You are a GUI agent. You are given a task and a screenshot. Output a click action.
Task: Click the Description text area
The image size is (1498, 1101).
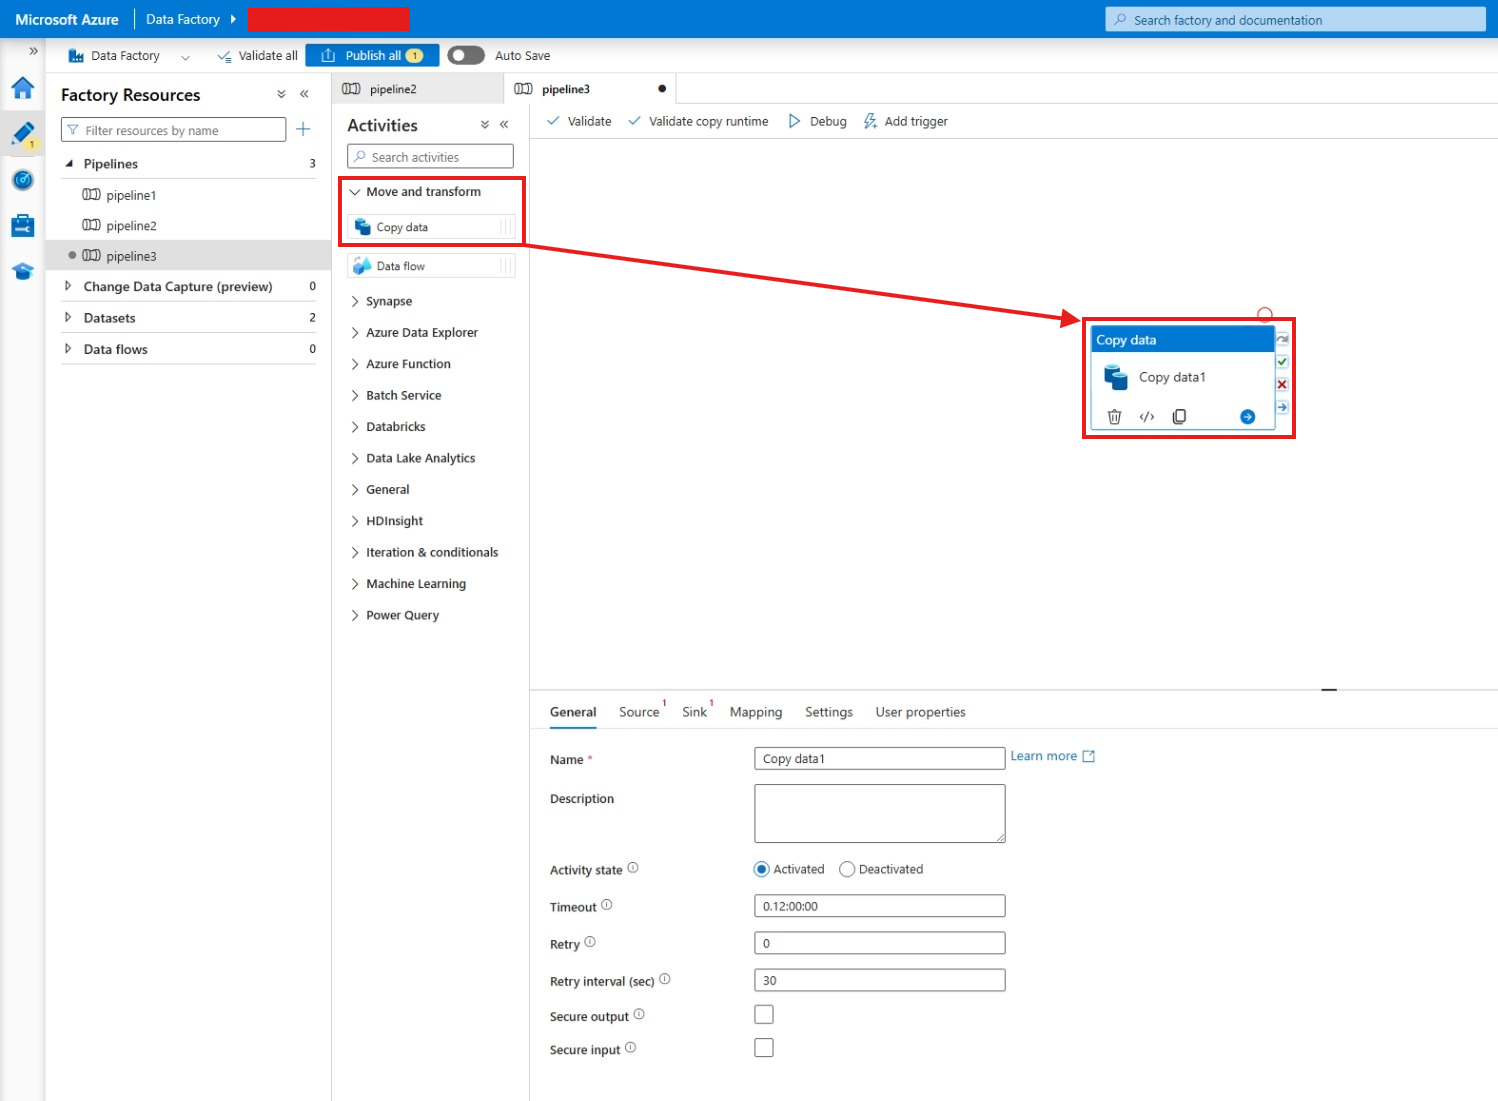879,813
